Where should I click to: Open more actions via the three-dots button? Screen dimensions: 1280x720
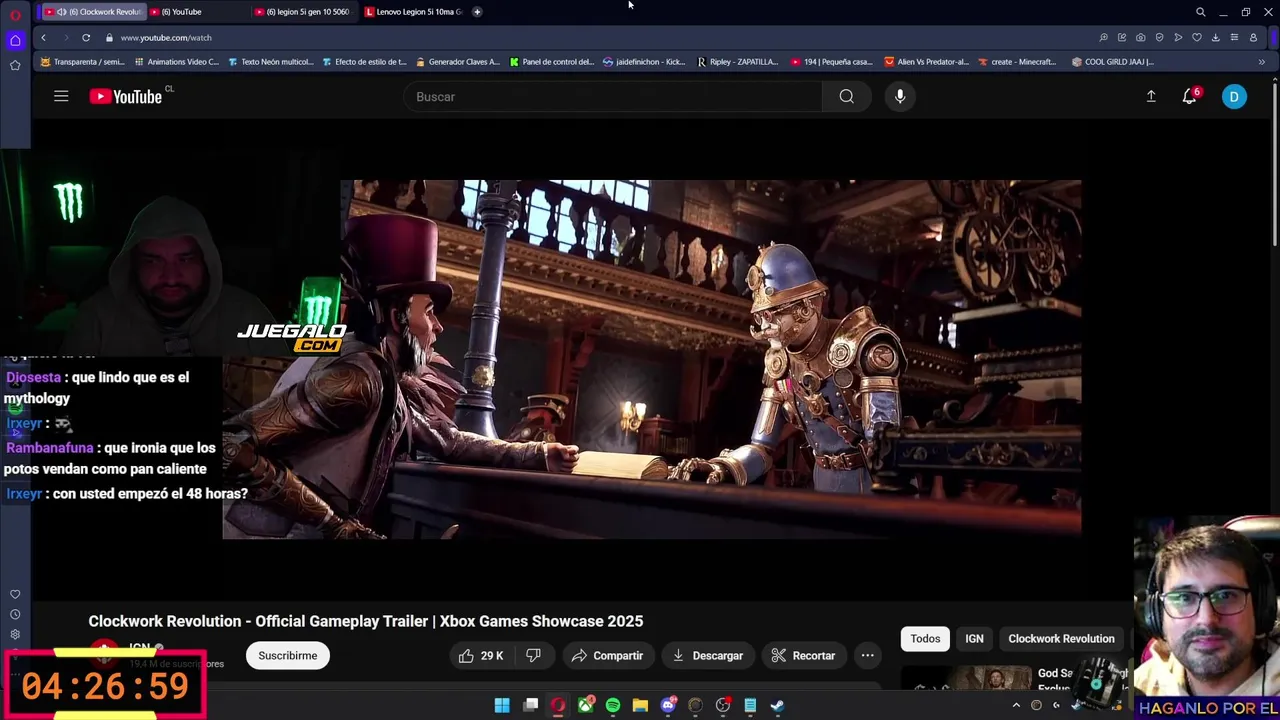click(868, 656)
